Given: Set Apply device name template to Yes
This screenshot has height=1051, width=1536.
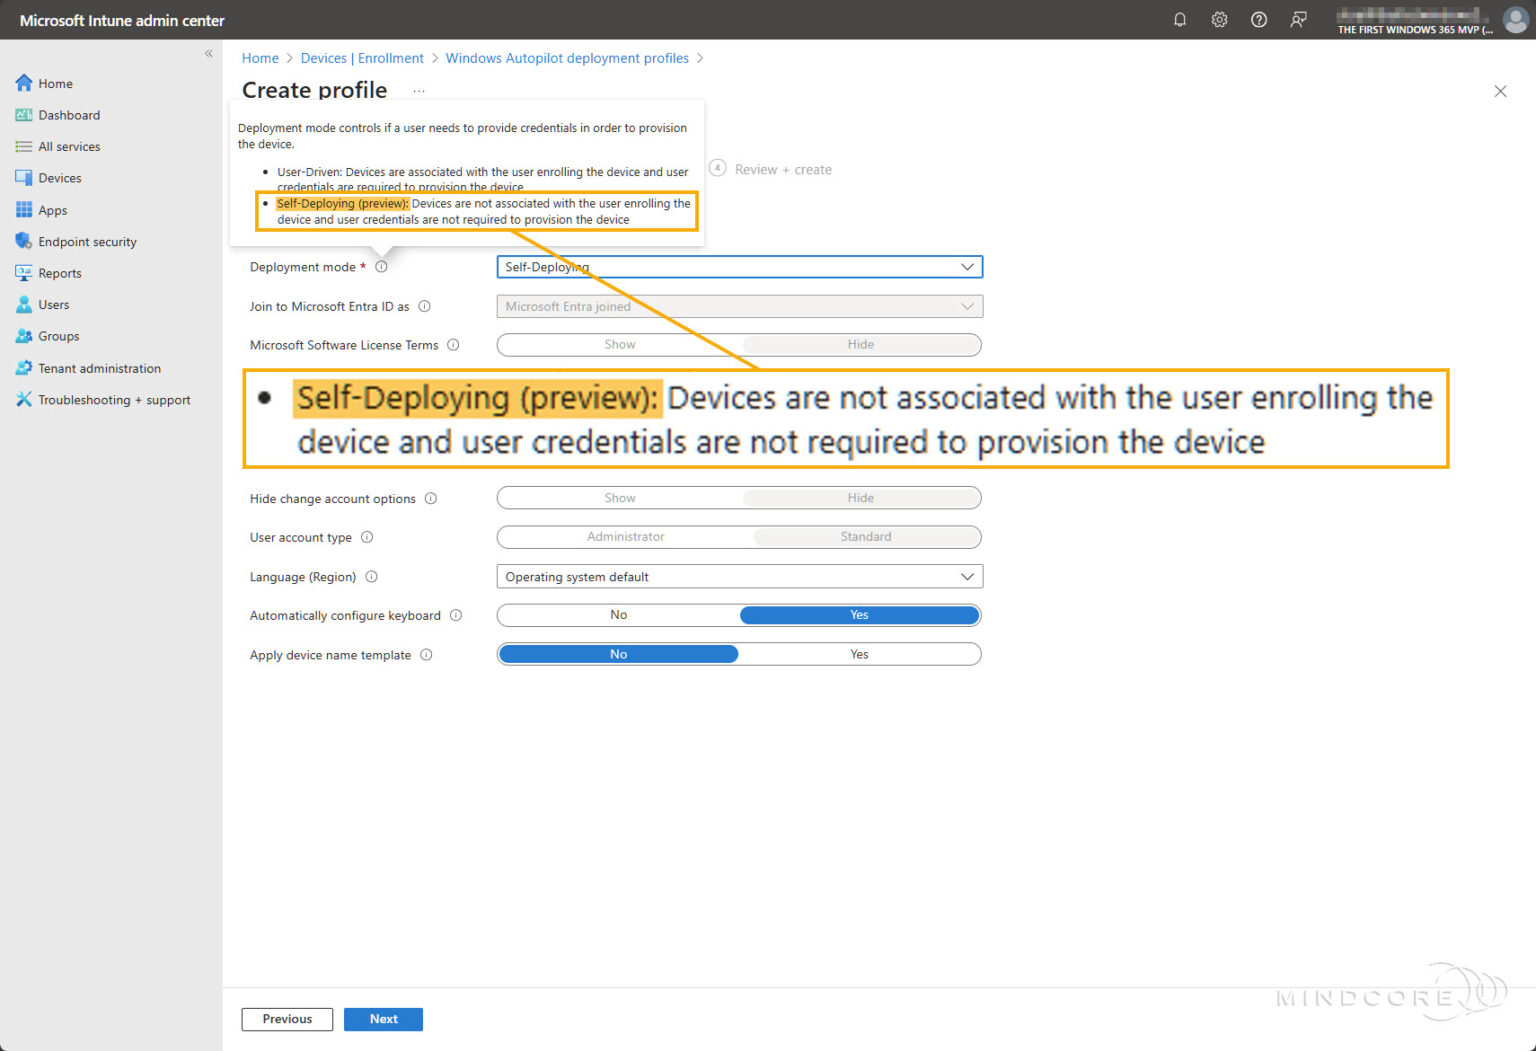Looking at the screenshot, I should 859,654.
